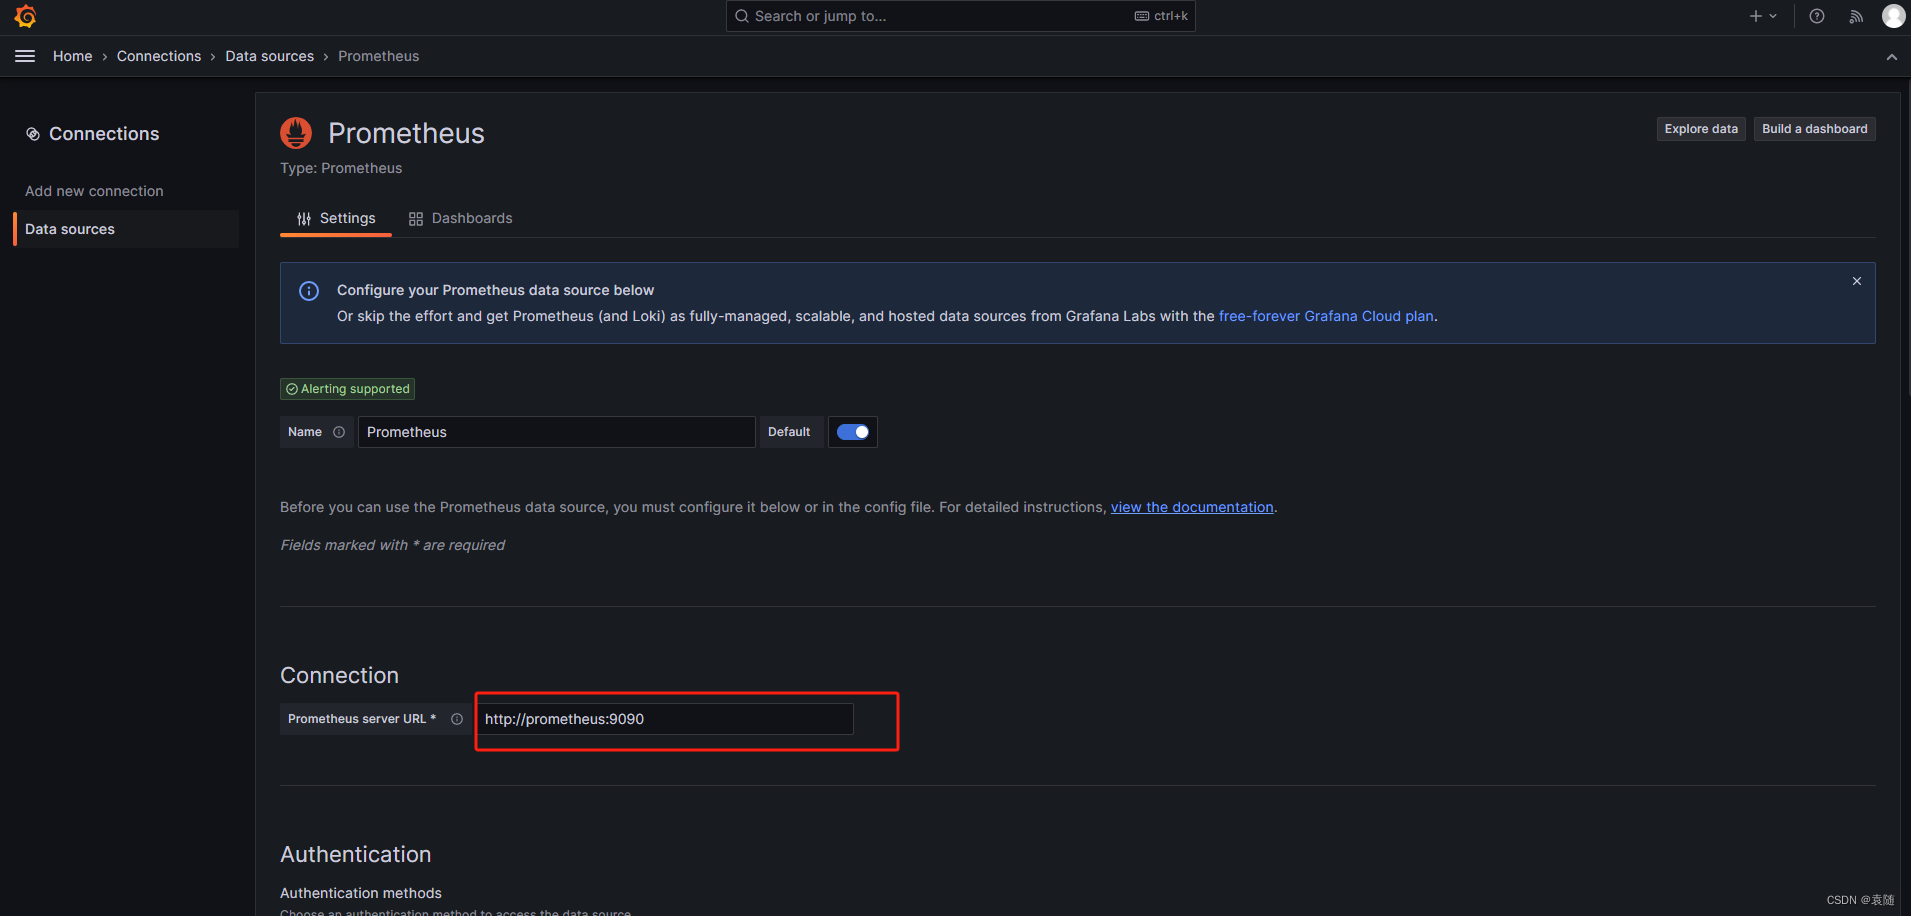Switch to the Dashboards tab
This screenshot has height=916, width=1911.
coord(460,218)
